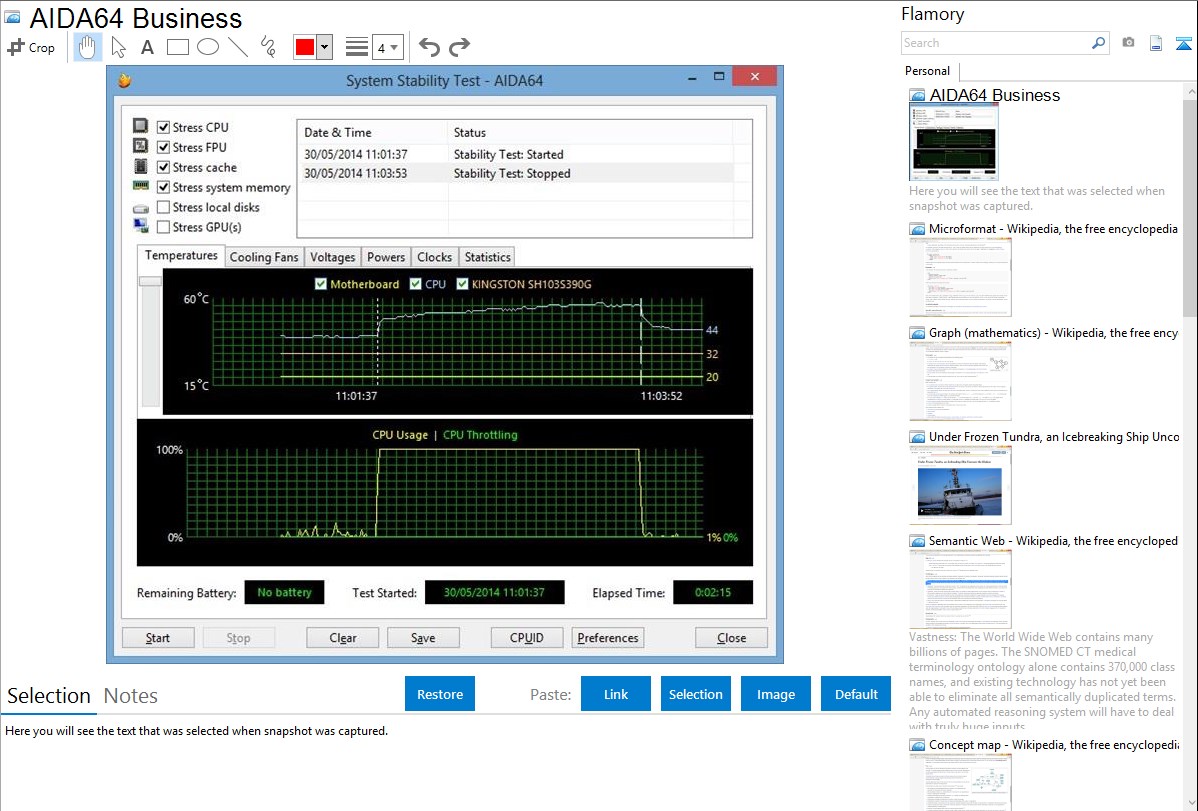Click the Paste Image button
Image resolution: width=1198 pixels, height=811 pixels.
pyautogui.click(x=775, y=694)
